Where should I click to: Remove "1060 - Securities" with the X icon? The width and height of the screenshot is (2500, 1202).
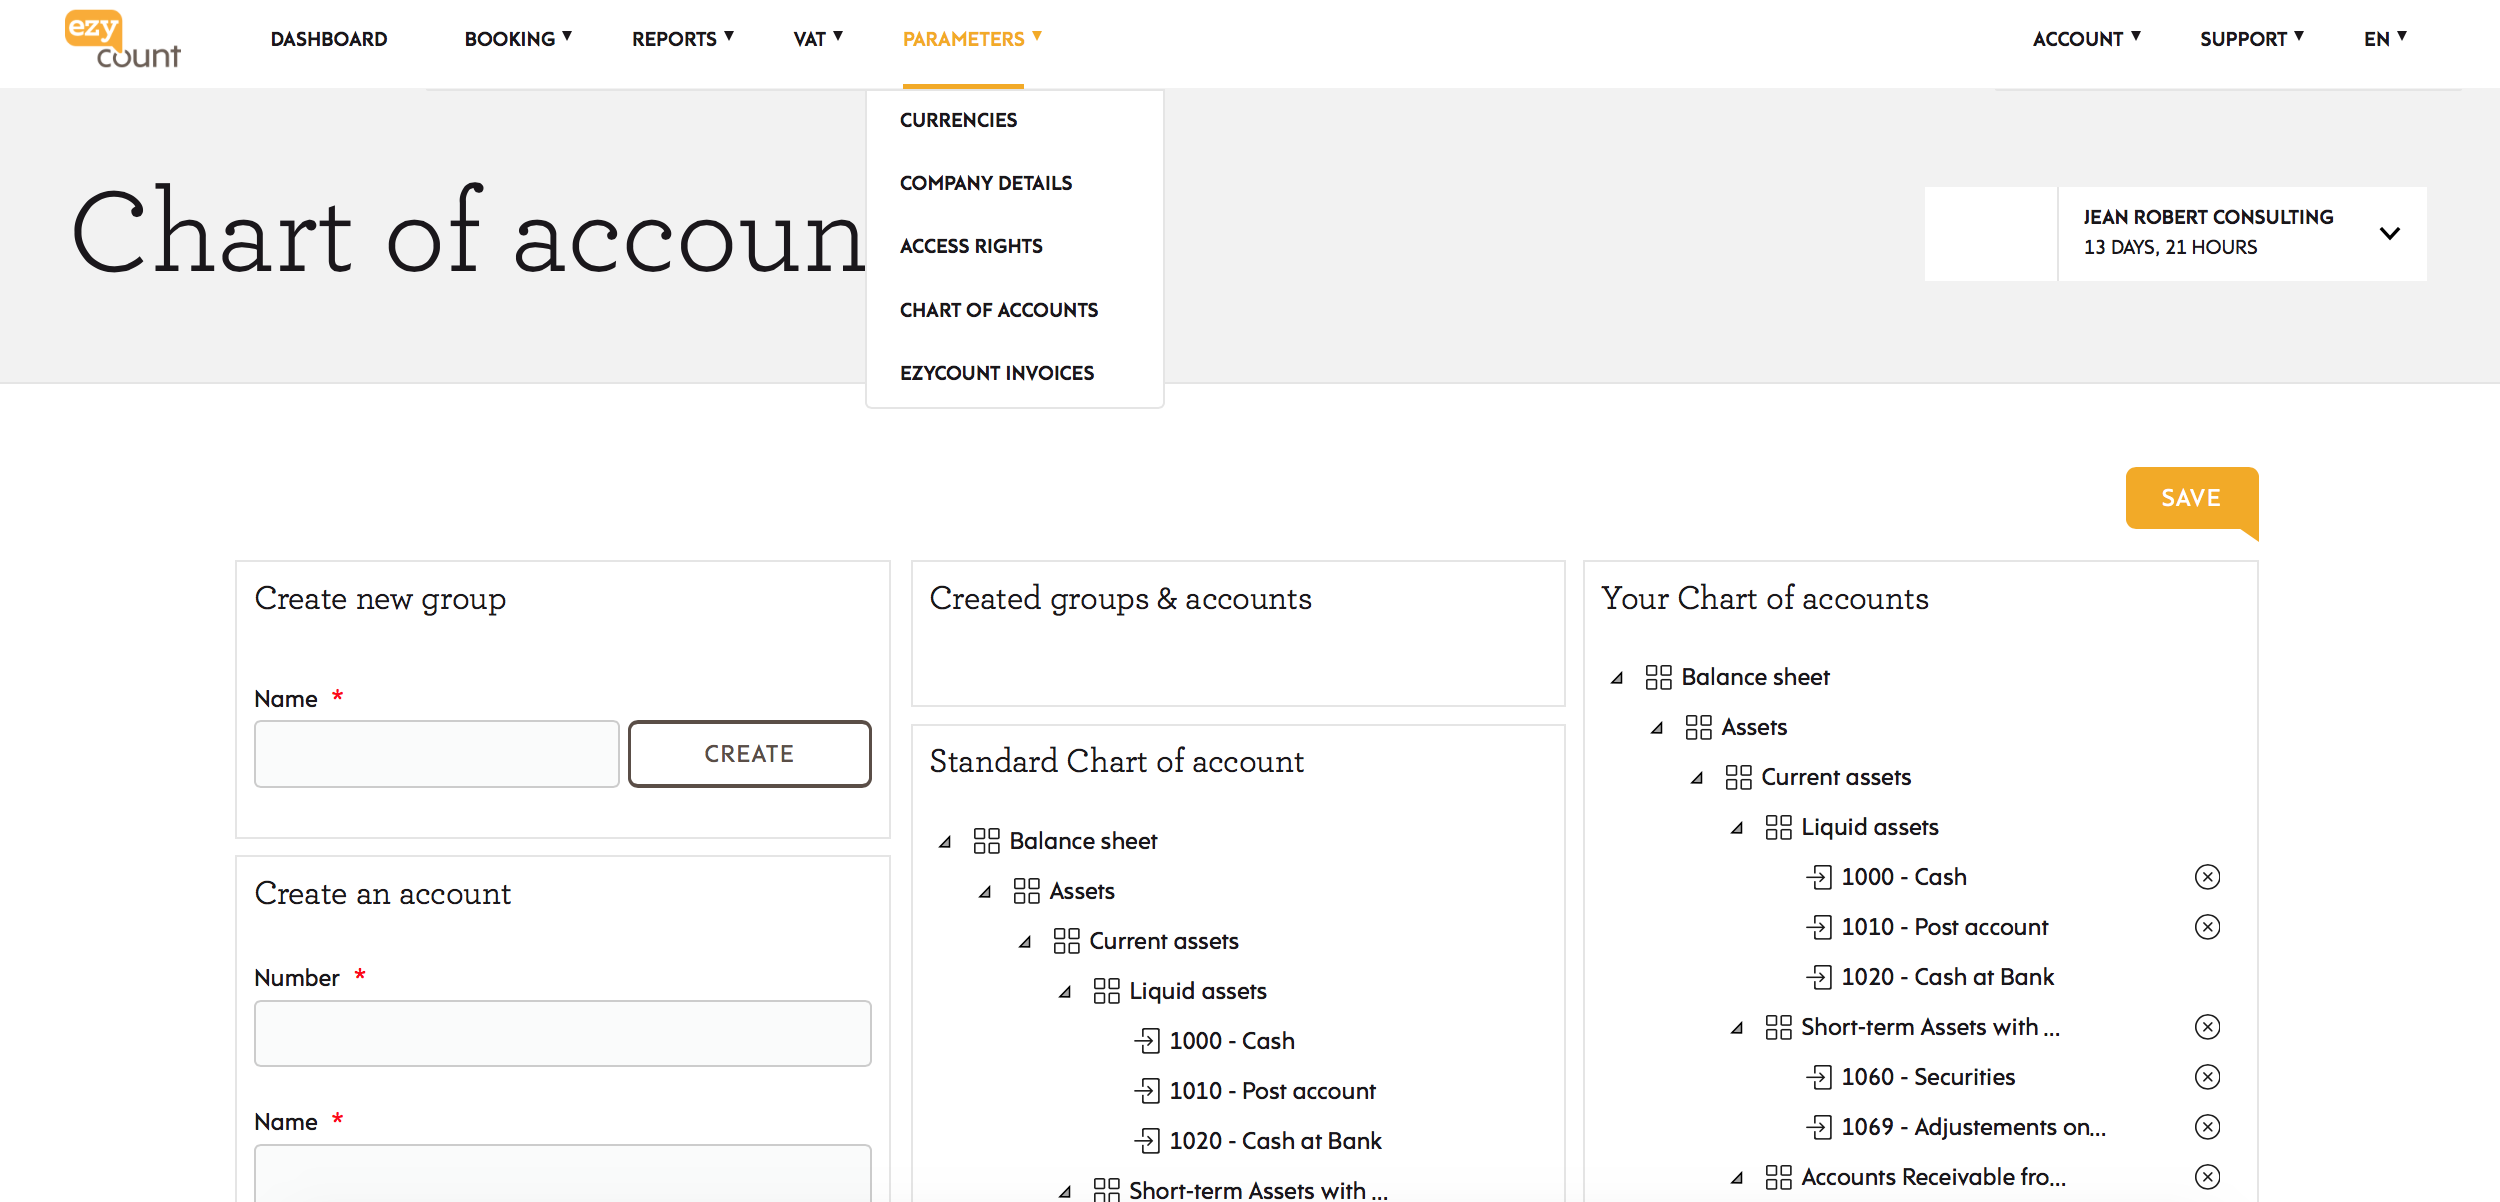2208,1076
